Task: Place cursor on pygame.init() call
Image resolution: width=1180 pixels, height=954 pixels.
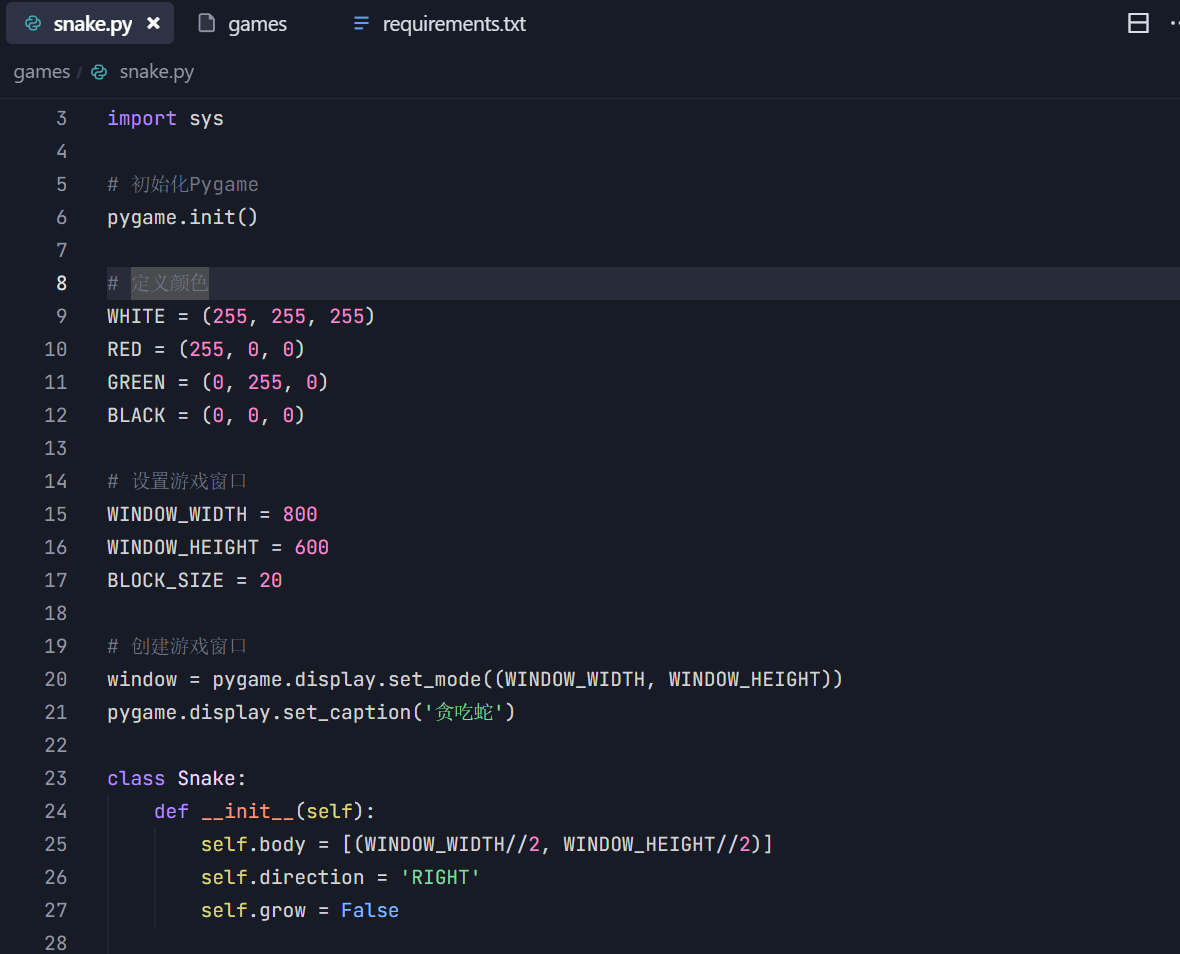Action: click(182, 217)
